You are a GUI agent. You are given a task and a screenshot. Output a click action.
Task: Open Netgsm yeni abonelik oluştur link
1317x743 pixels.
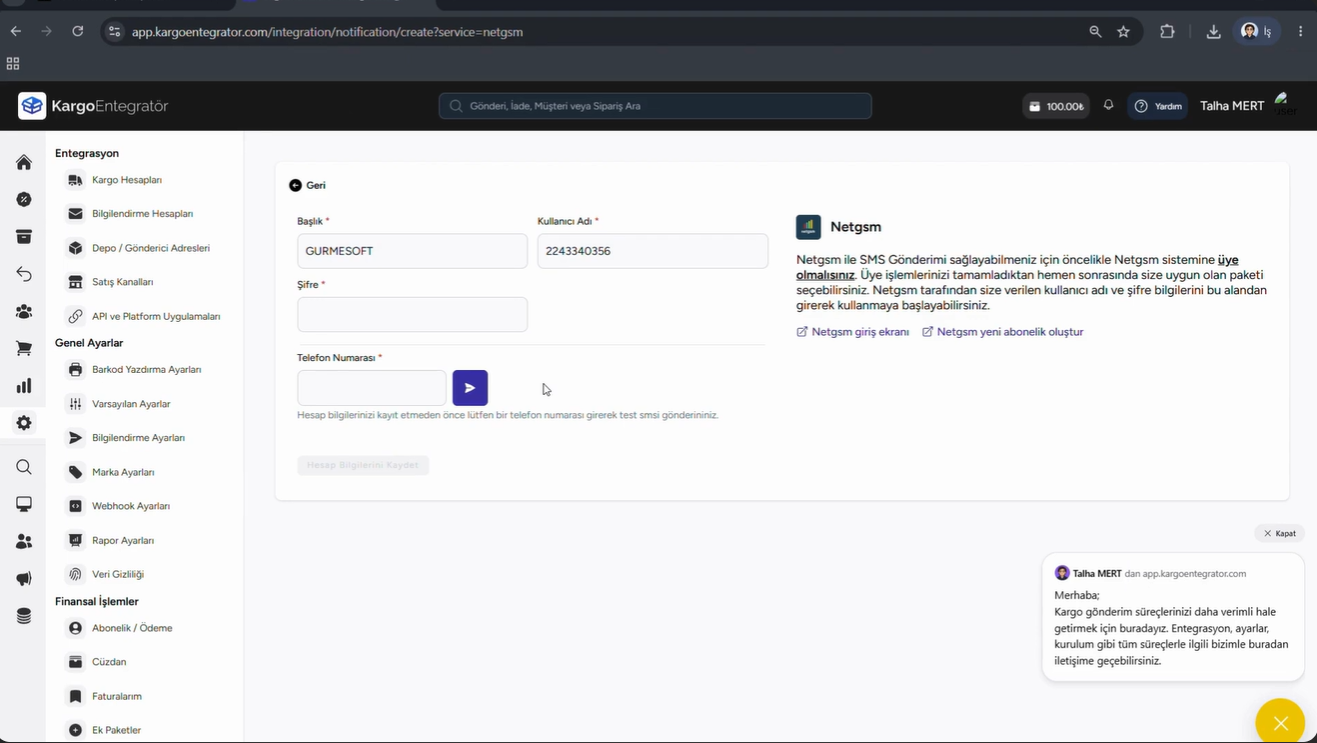pyautogui.click(x=1003, y=332)
